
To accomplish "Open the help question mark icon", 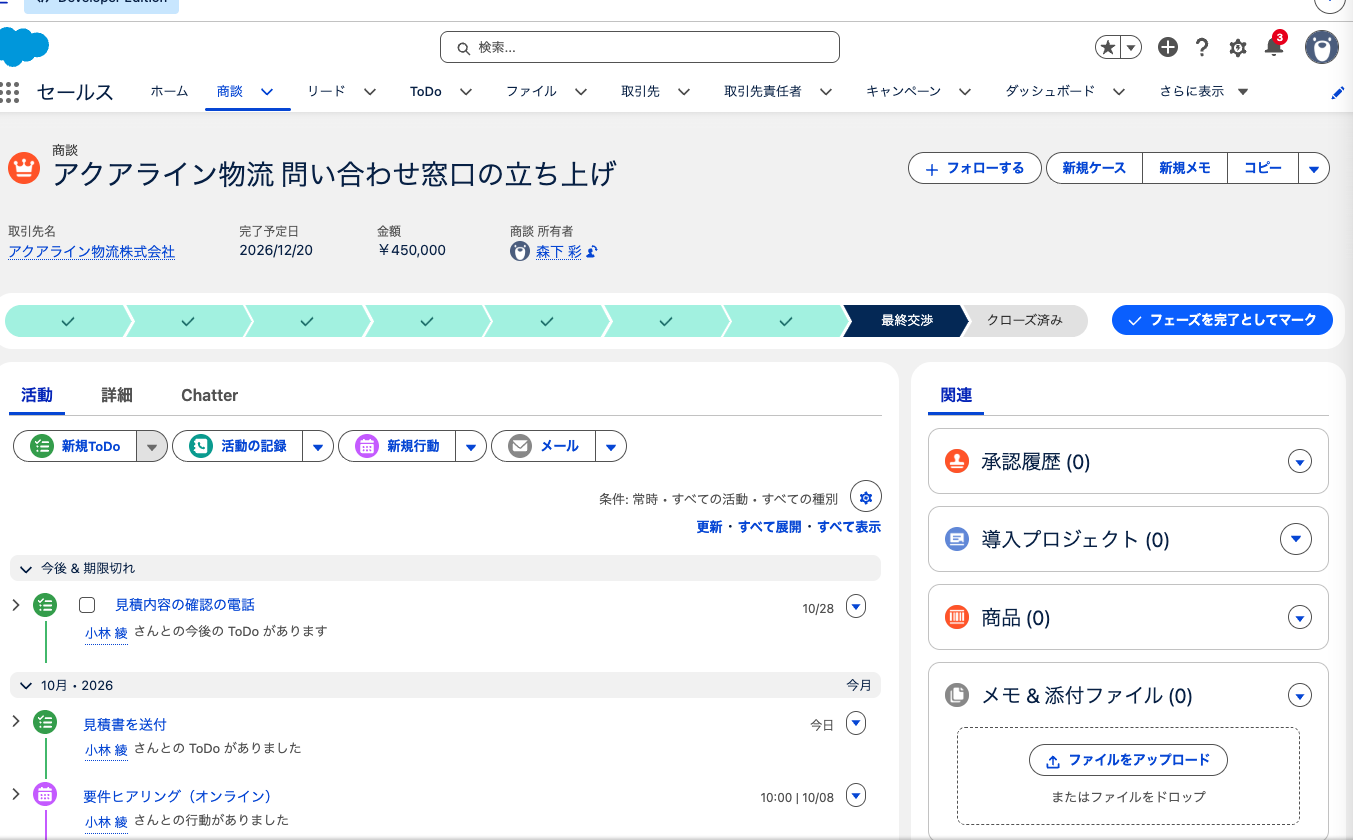I will 1202,47.
